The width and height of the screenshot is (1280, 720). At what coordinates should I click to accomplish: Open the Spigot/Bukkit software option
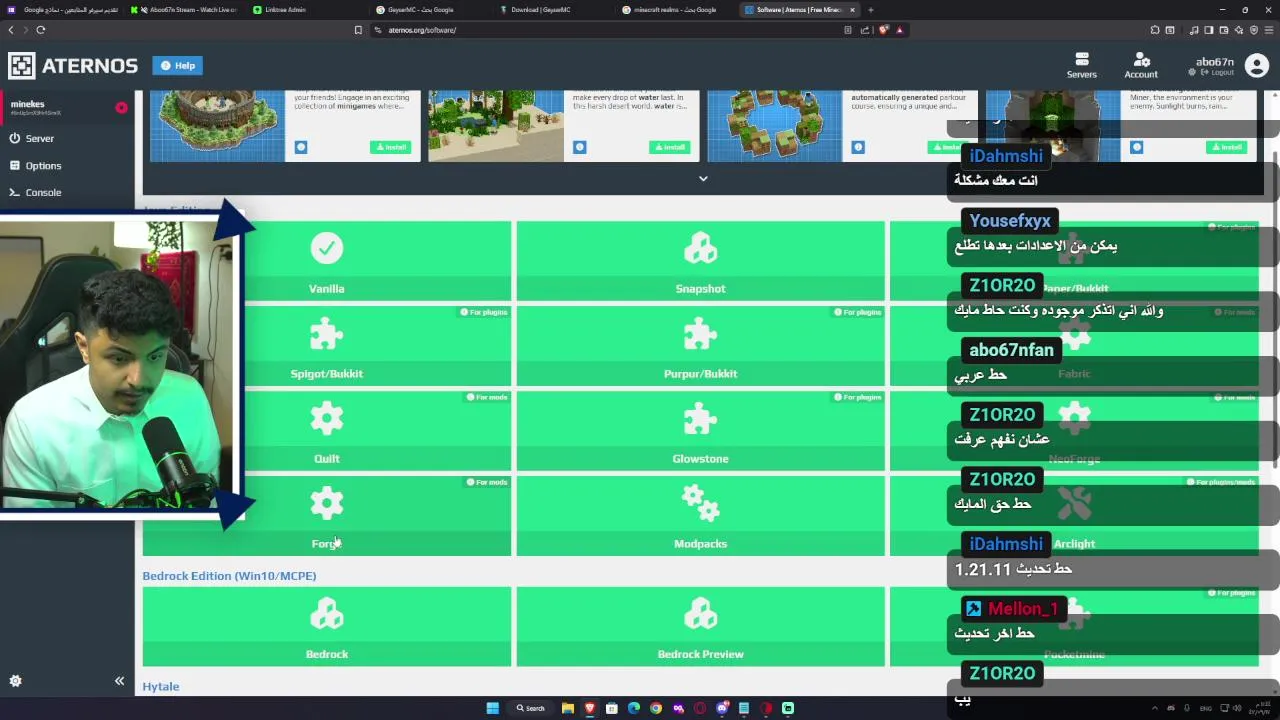pyautogui.click(x=327, y=345)
